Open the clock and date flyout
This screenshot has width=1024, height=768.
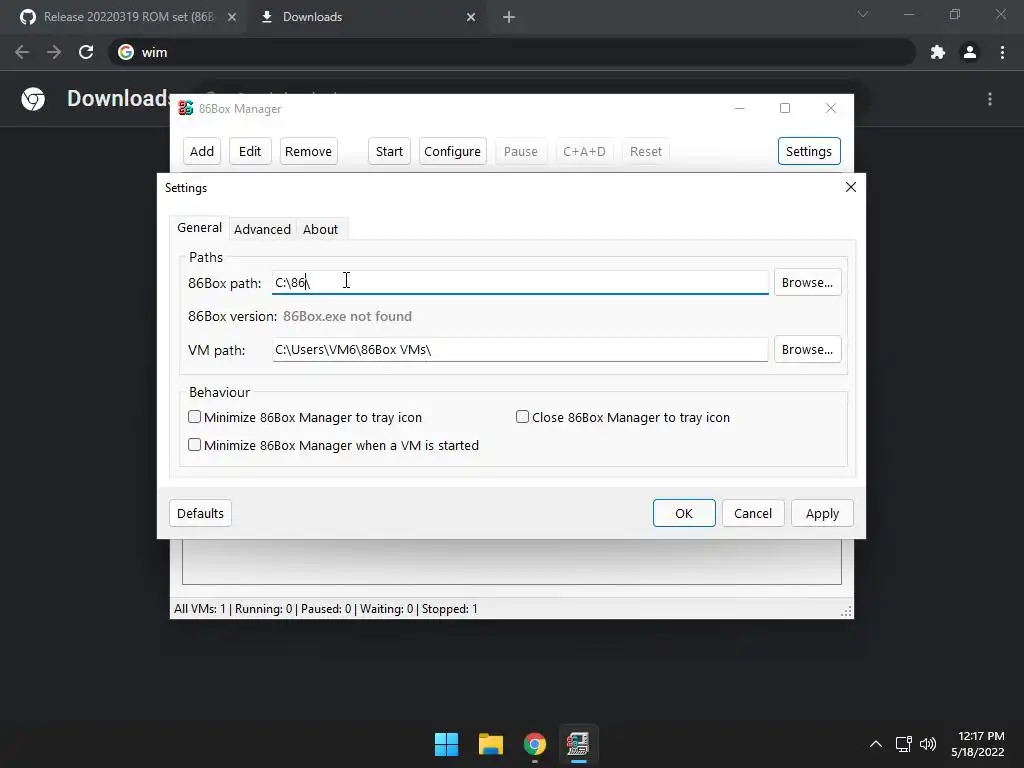tap(977, 744)
